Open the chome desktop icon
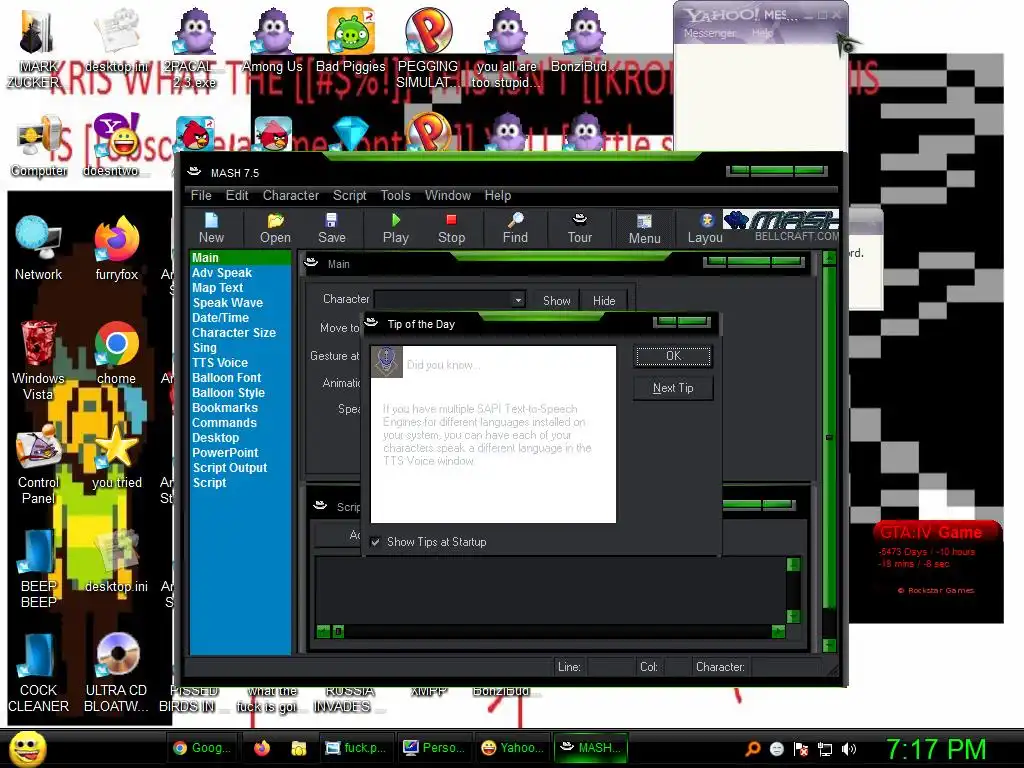Screen dimensions: 1024x768 [117, 353]
